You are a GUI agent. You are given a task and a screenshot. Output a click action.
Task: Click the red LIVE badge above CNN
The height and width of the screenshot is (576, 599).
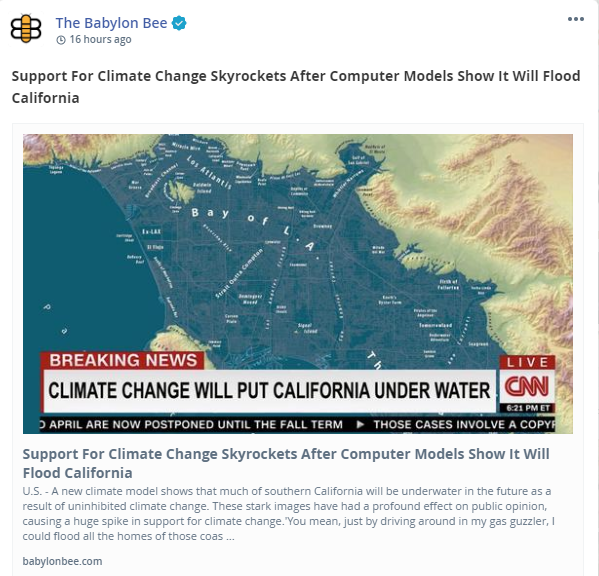click(528, 362)
